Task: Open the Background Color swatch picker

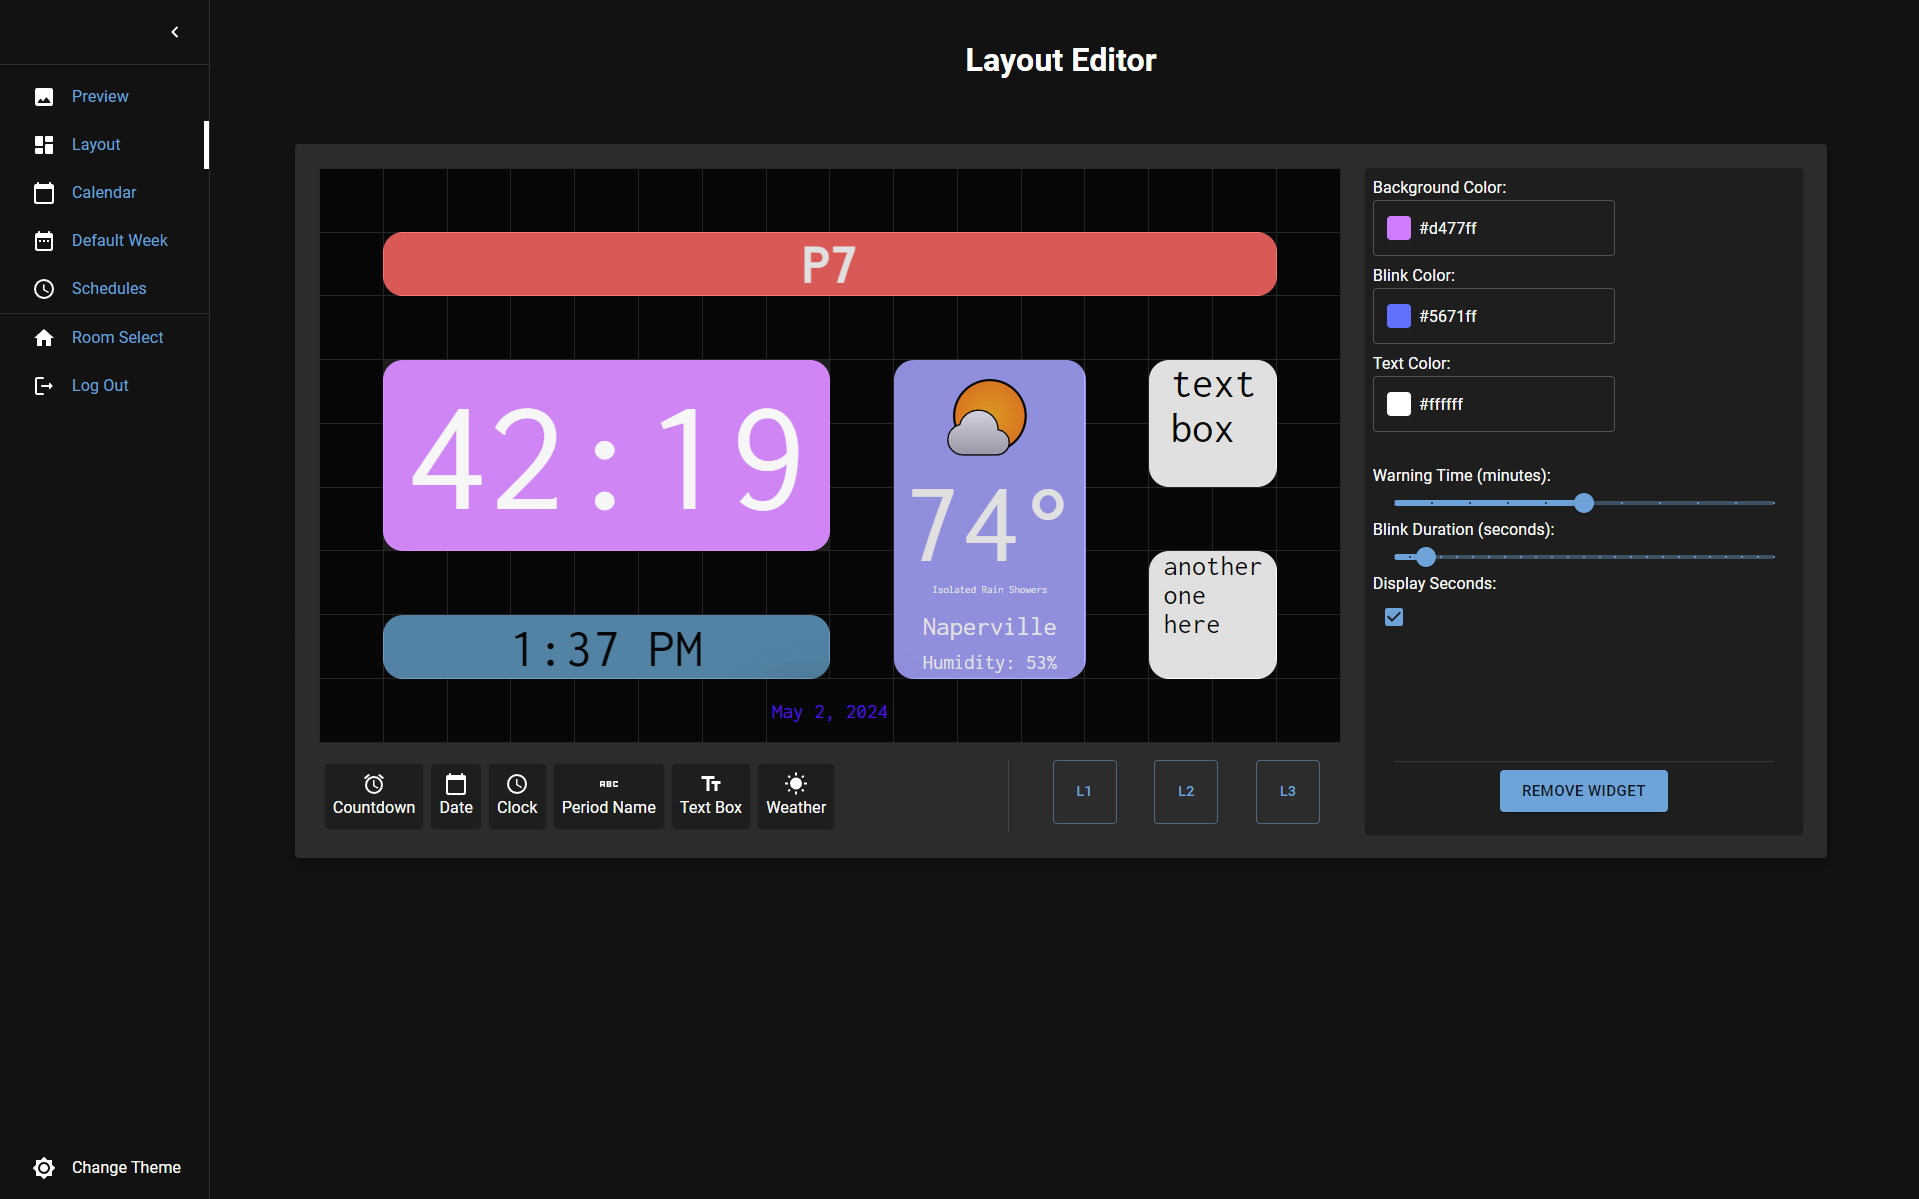Action: point(1399,228)
